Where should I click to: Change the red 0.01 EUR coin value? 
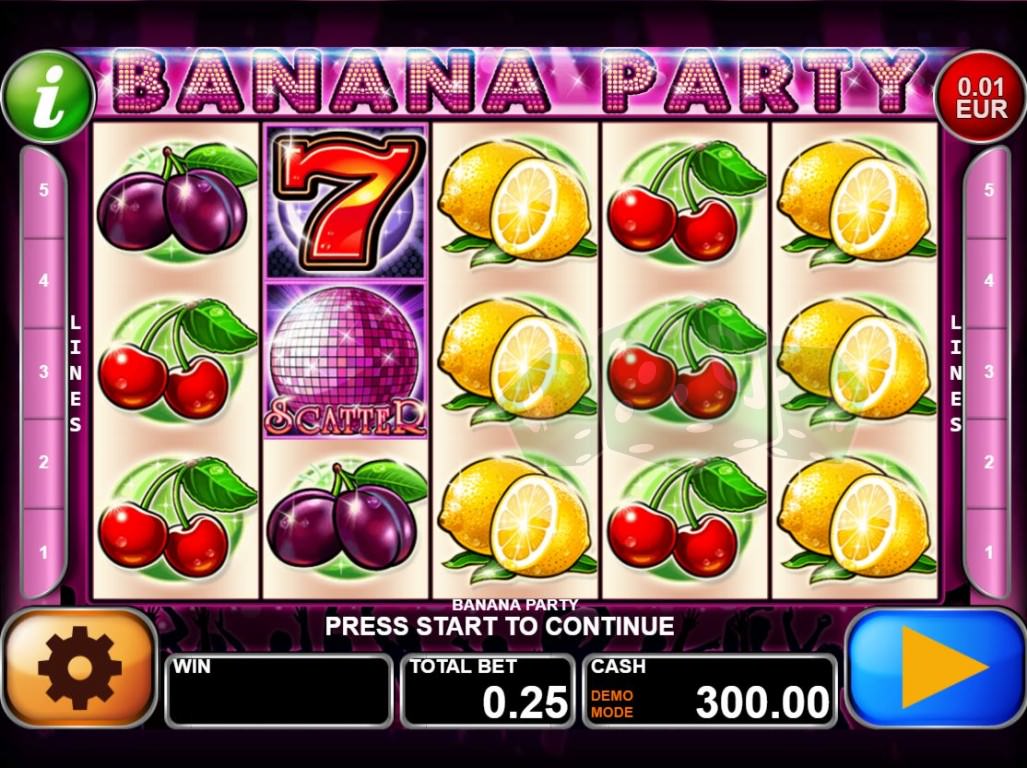980,97
